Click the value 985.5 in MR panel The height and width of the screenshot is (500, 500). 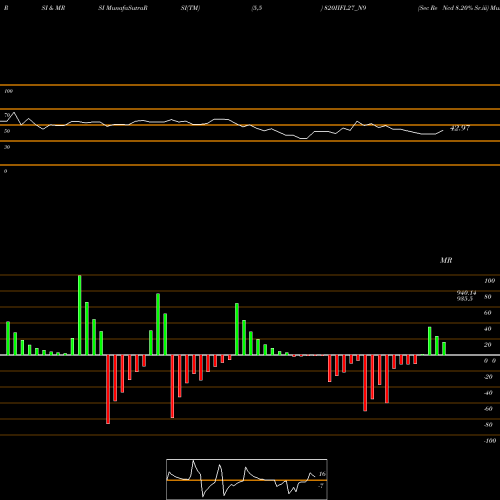pos(465,298)
